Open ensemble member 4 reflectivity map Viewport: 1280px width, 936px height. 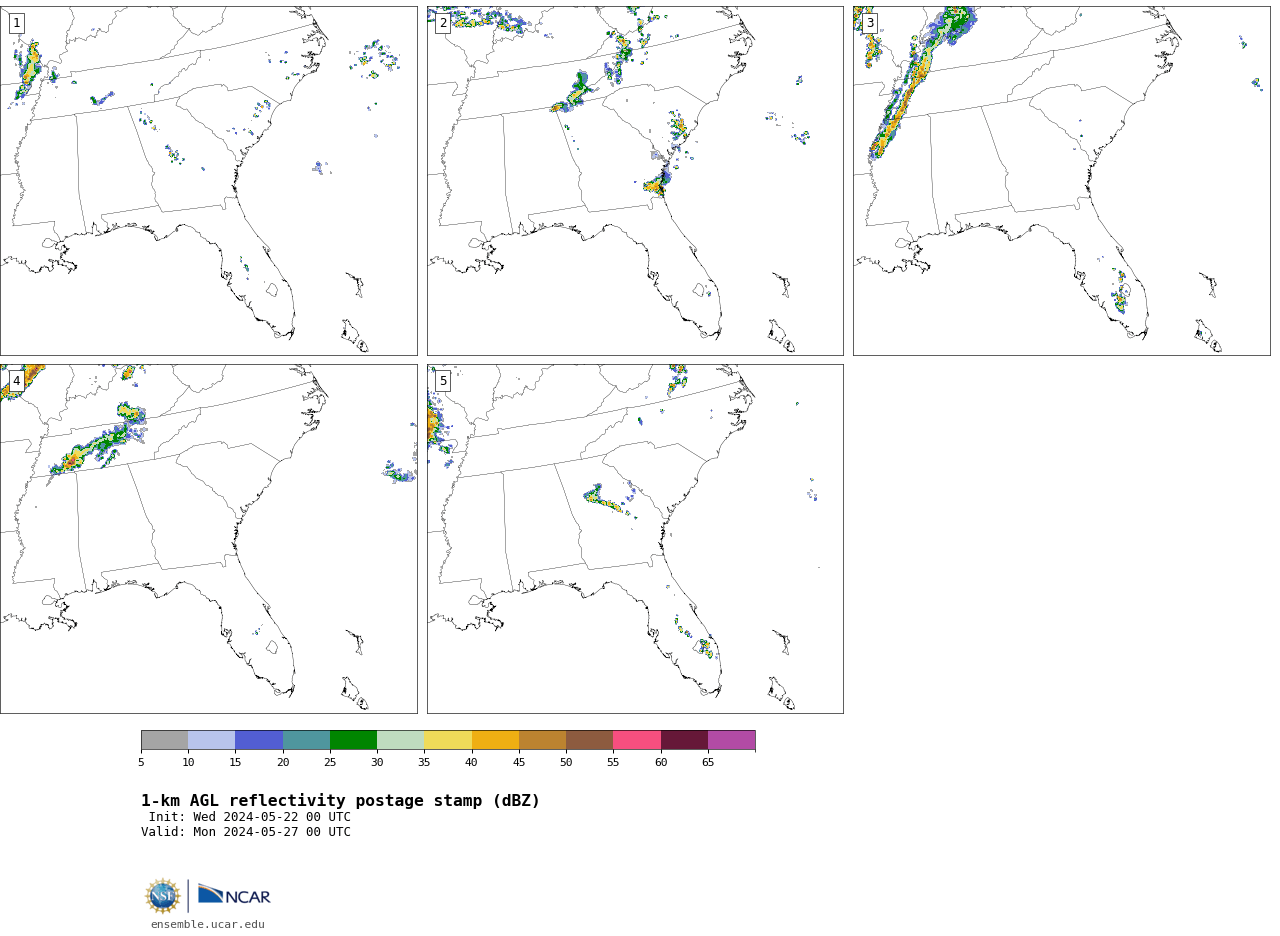tap(209, 539)
